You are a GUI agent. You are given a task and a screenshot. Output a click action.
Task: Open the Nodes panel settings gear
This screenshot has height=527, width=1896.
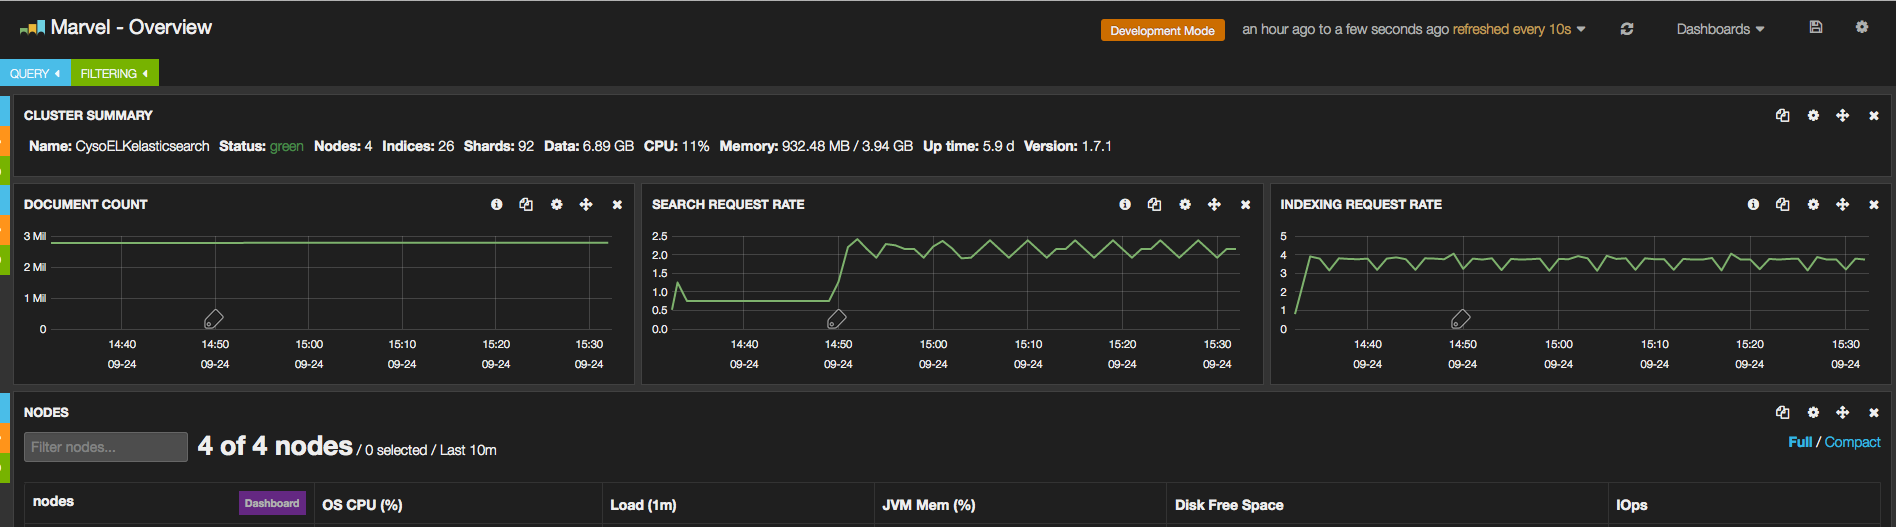click(1813, 412)
